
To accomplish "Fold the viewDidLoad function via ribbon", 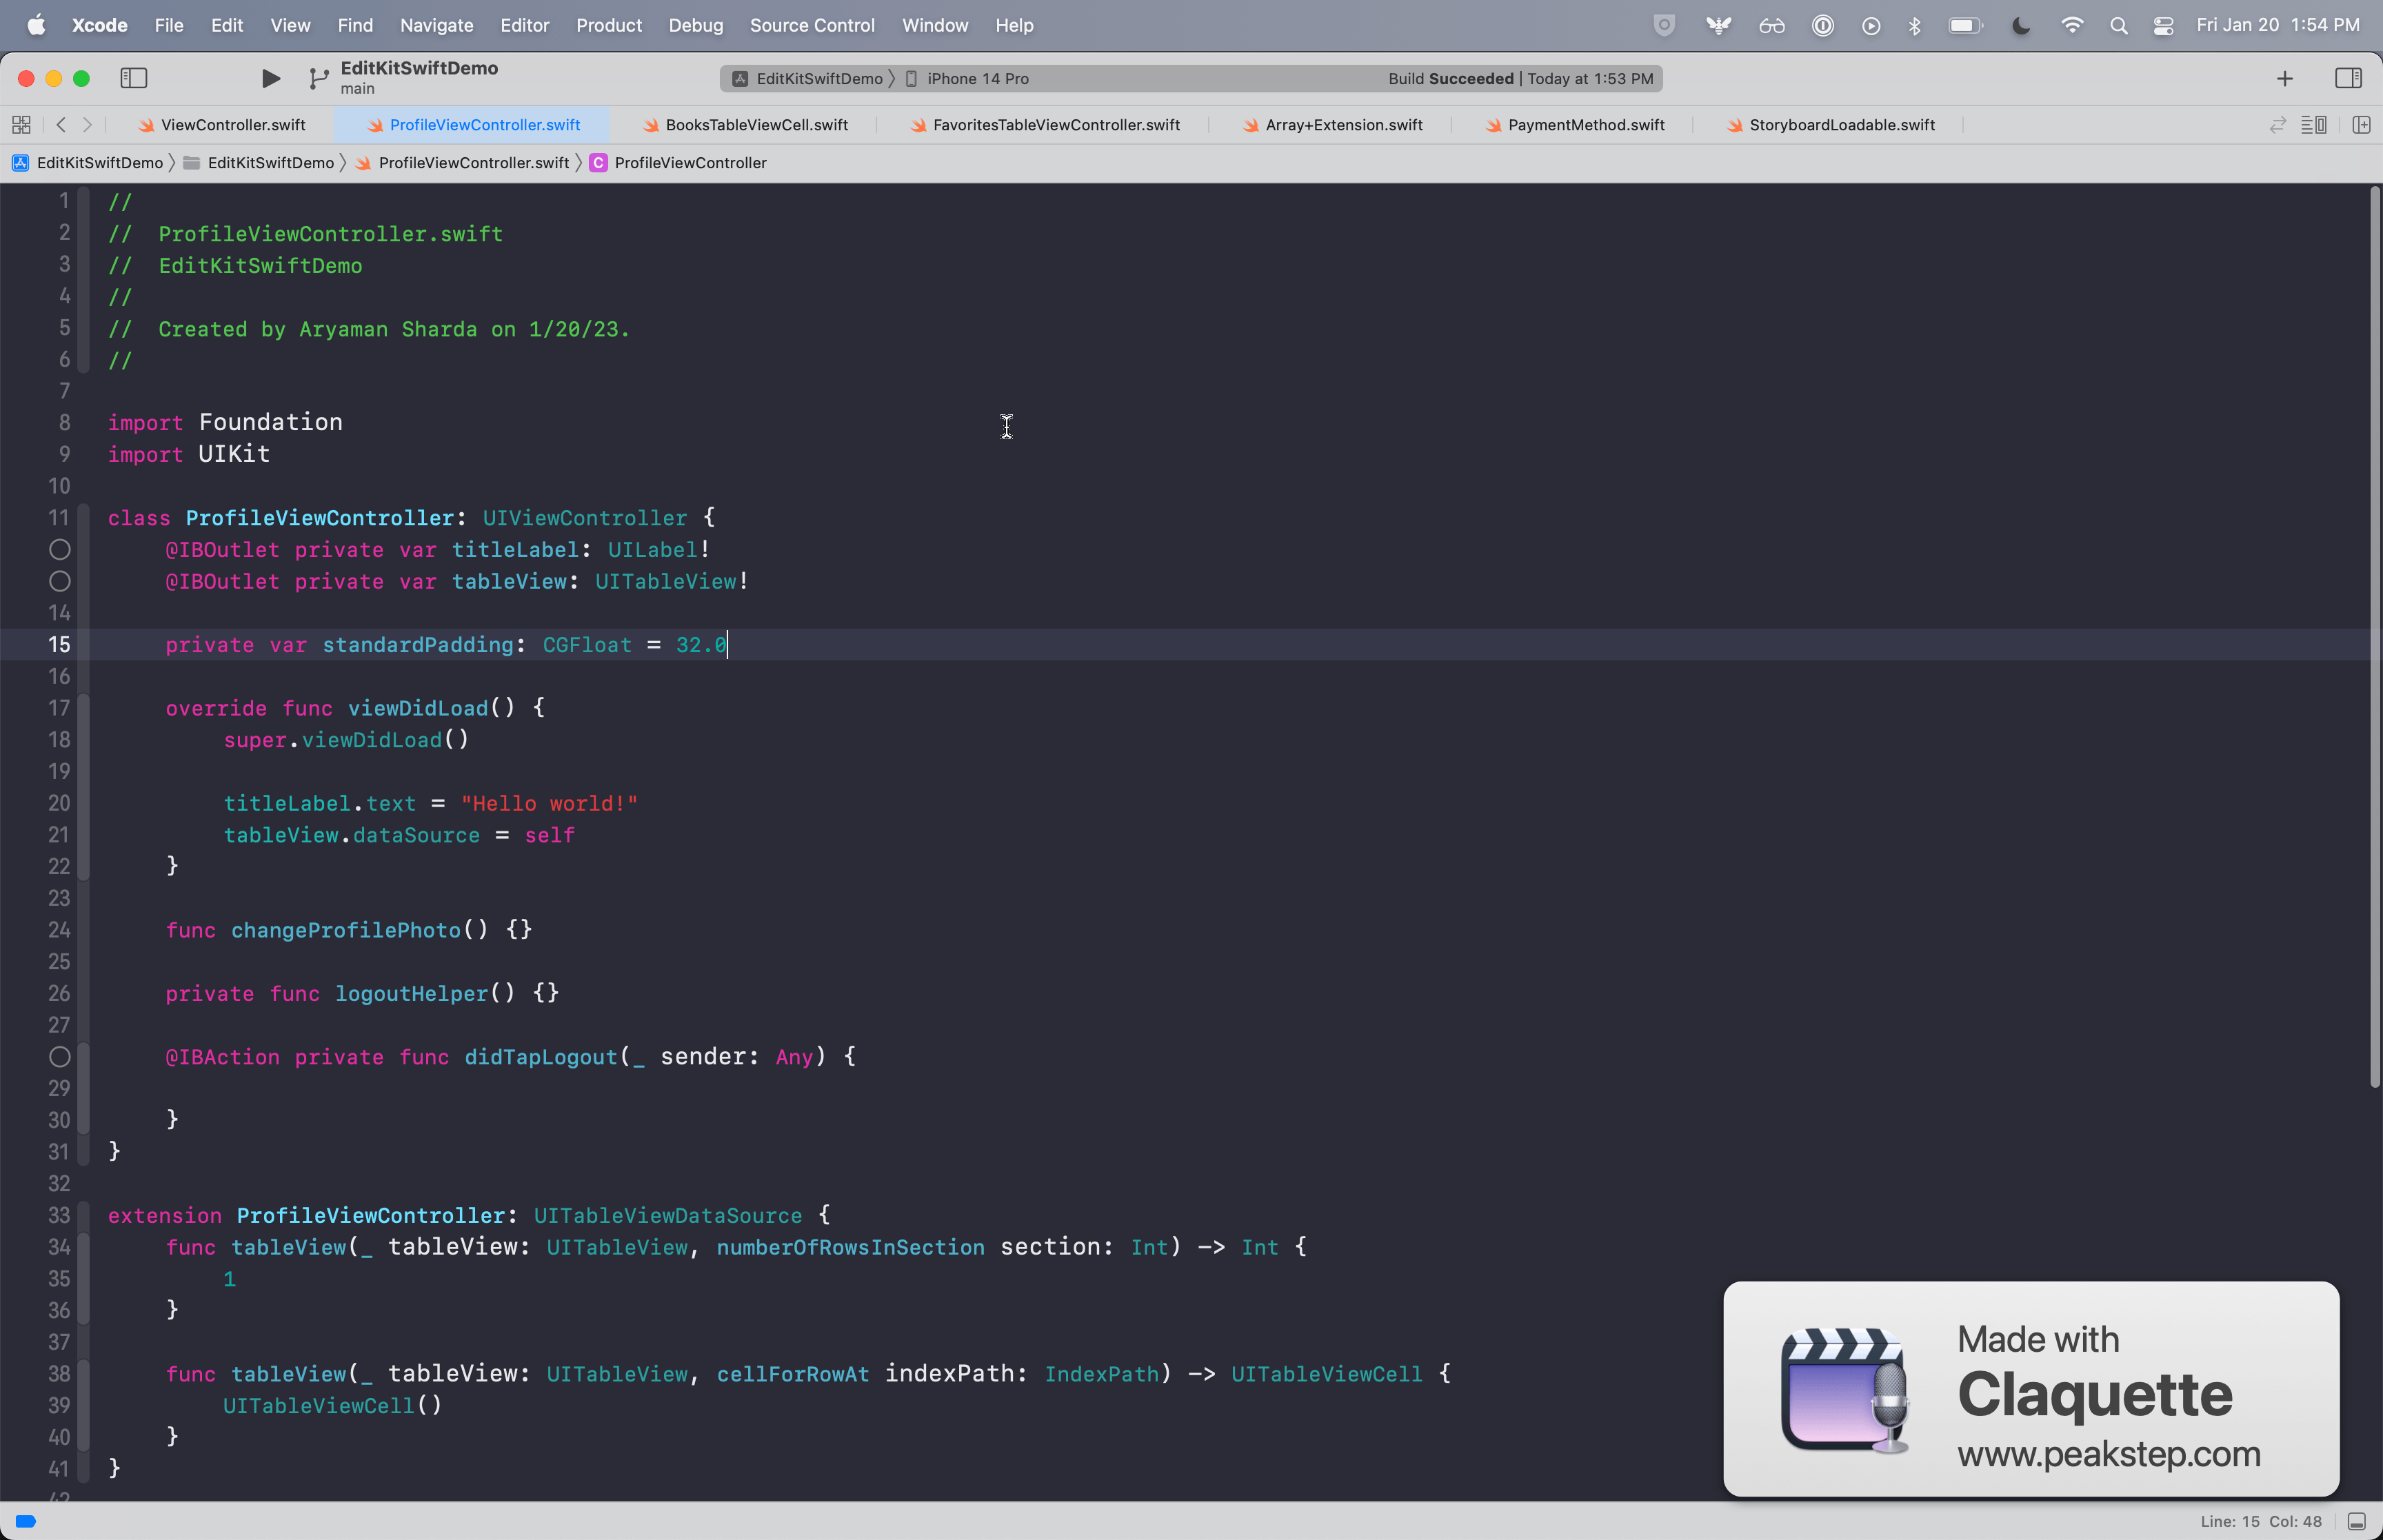I will click(x=84, y=787).
